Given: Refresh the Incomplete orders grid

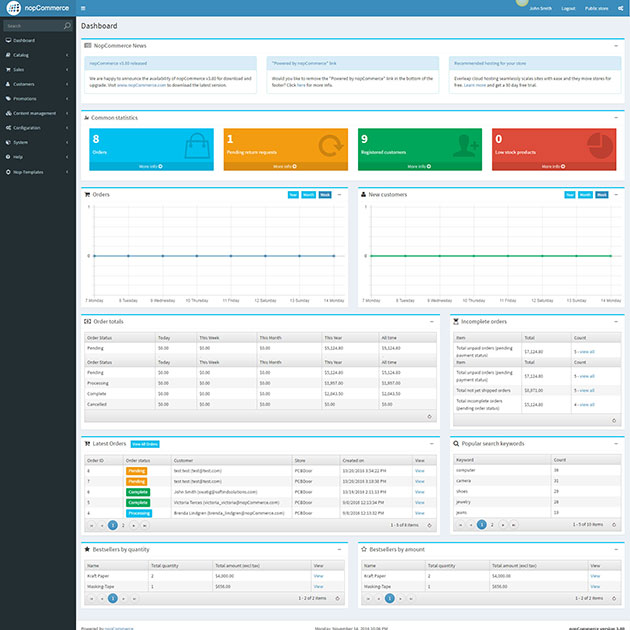Looking at the screenshot, I should click(614, 420).
